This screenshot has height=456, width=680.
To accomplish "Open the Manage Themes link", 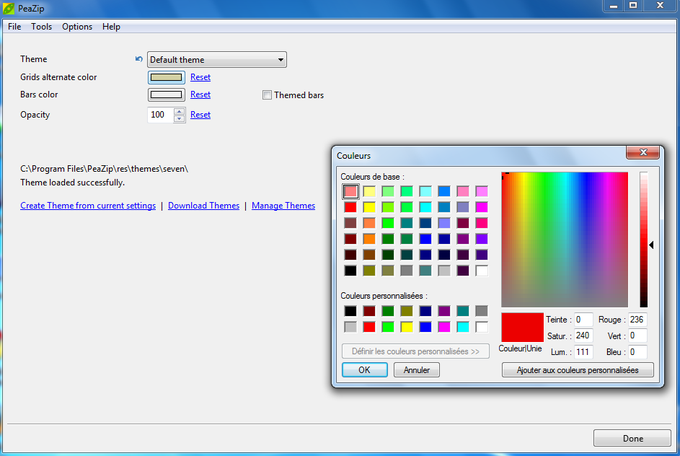I will coord(283,205).
